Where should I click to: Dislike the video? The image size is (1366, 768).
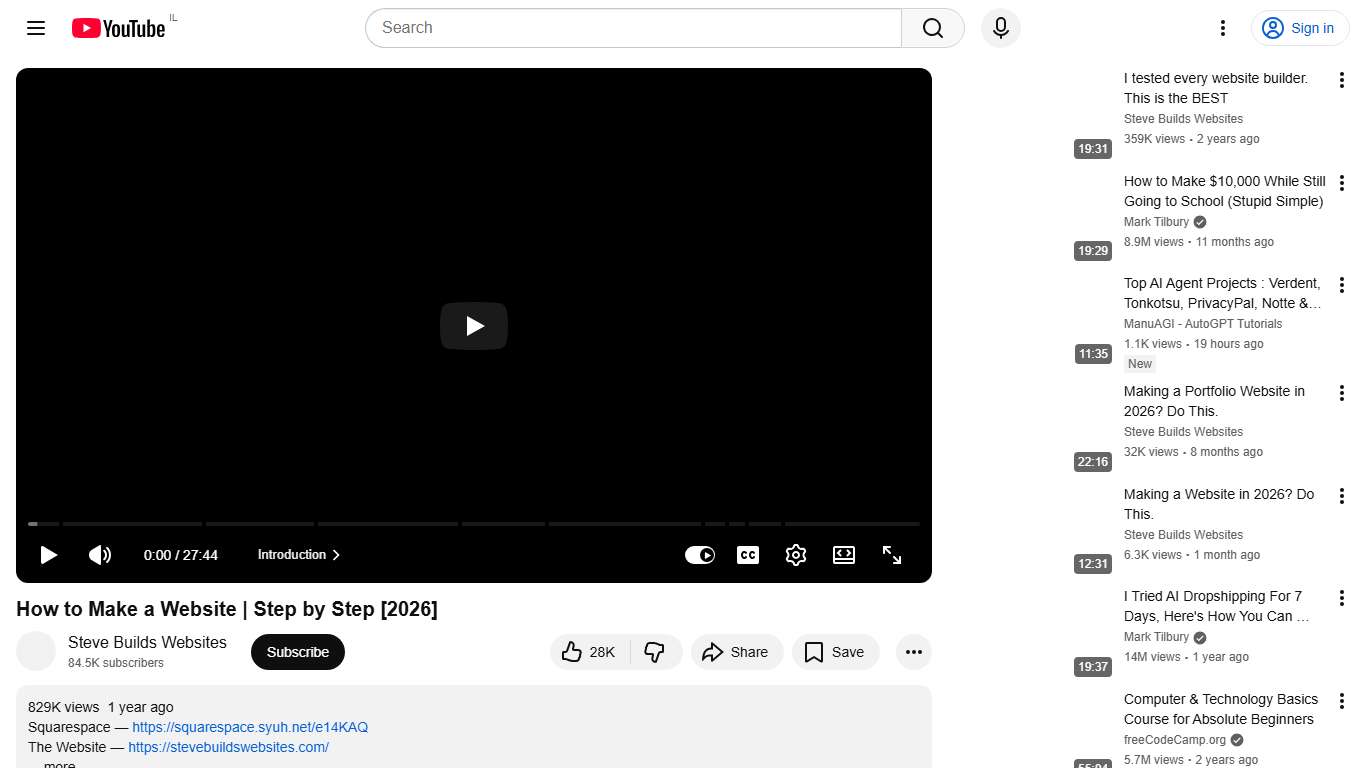656,652
